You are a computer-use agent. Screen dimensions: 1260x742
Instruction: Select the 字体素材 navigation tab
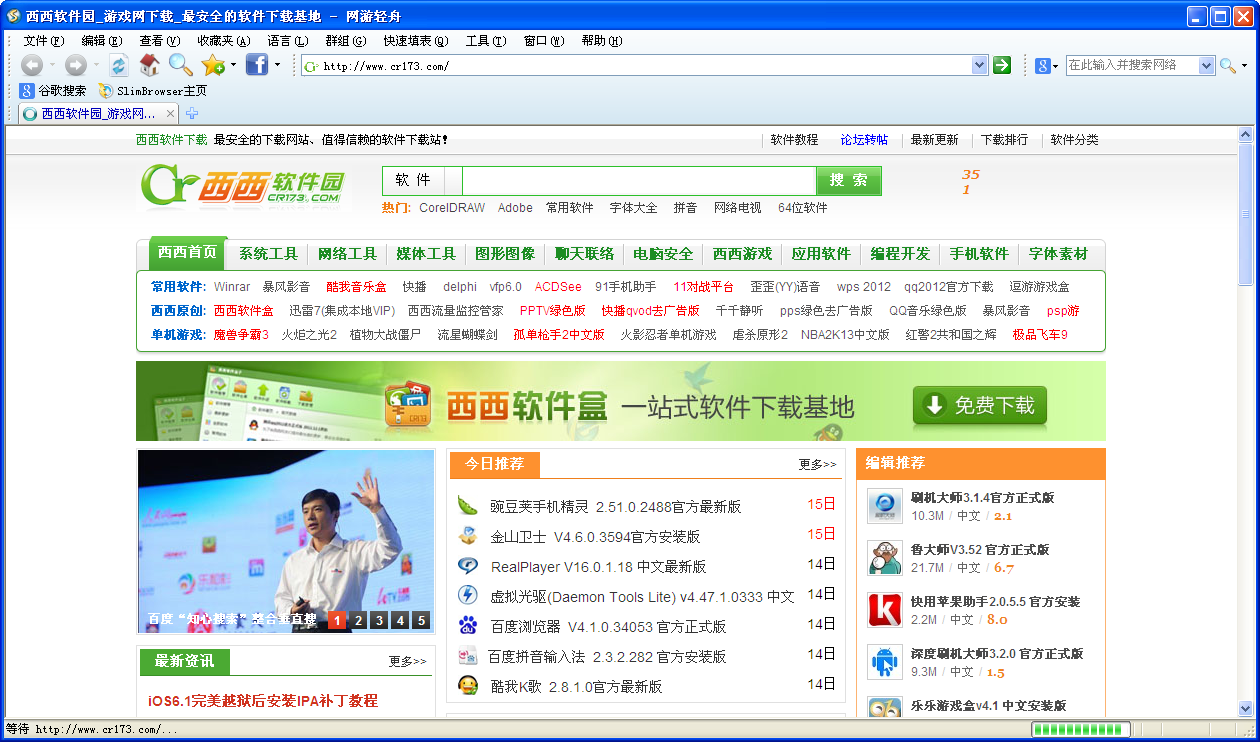1058,253
